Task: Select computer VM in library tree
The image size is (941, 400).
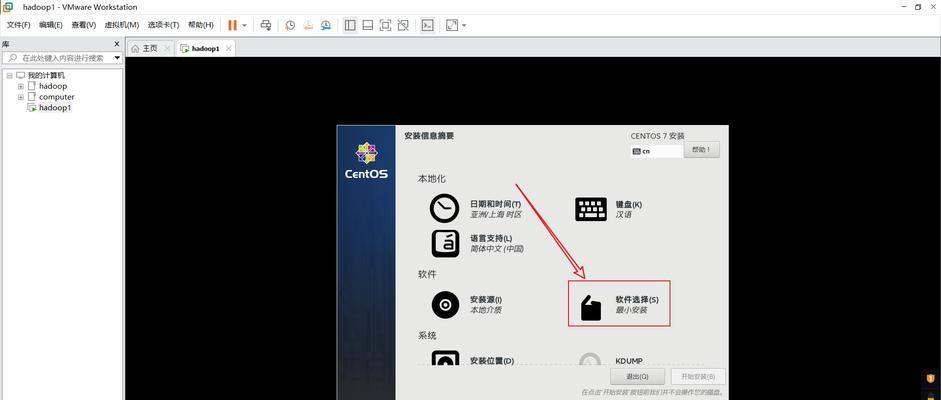Action: coord(56,97)
